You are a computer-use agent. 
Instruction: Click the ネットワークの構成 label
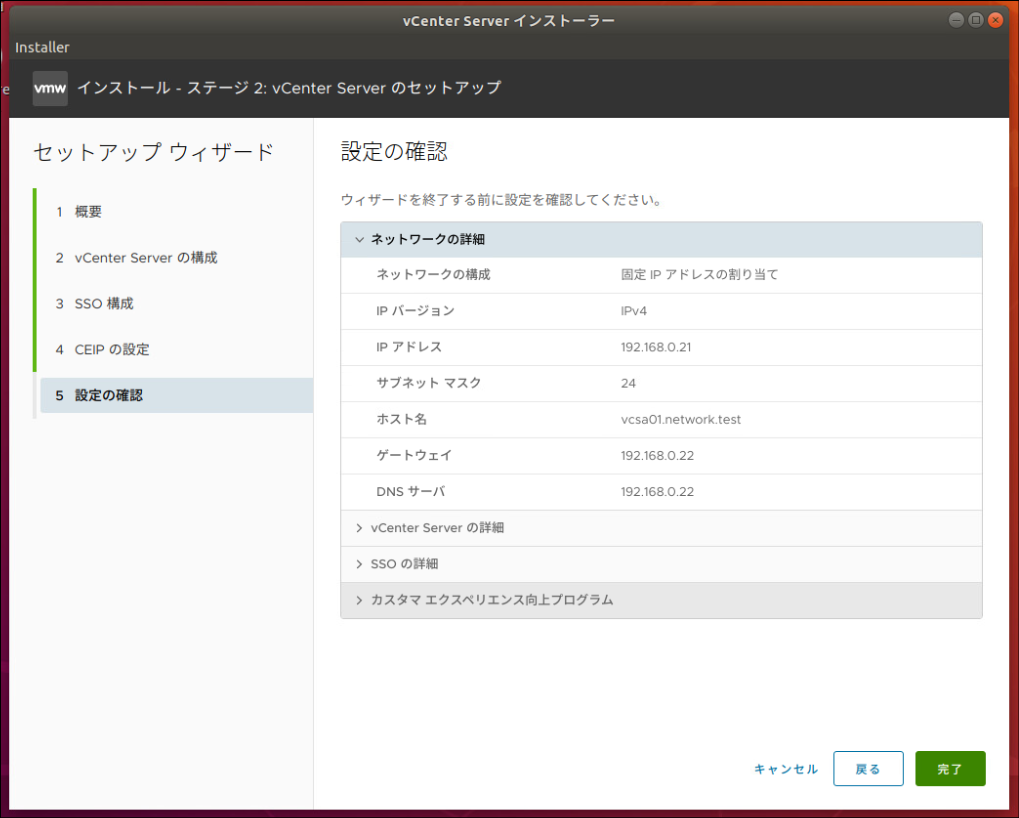coord(433,275)
